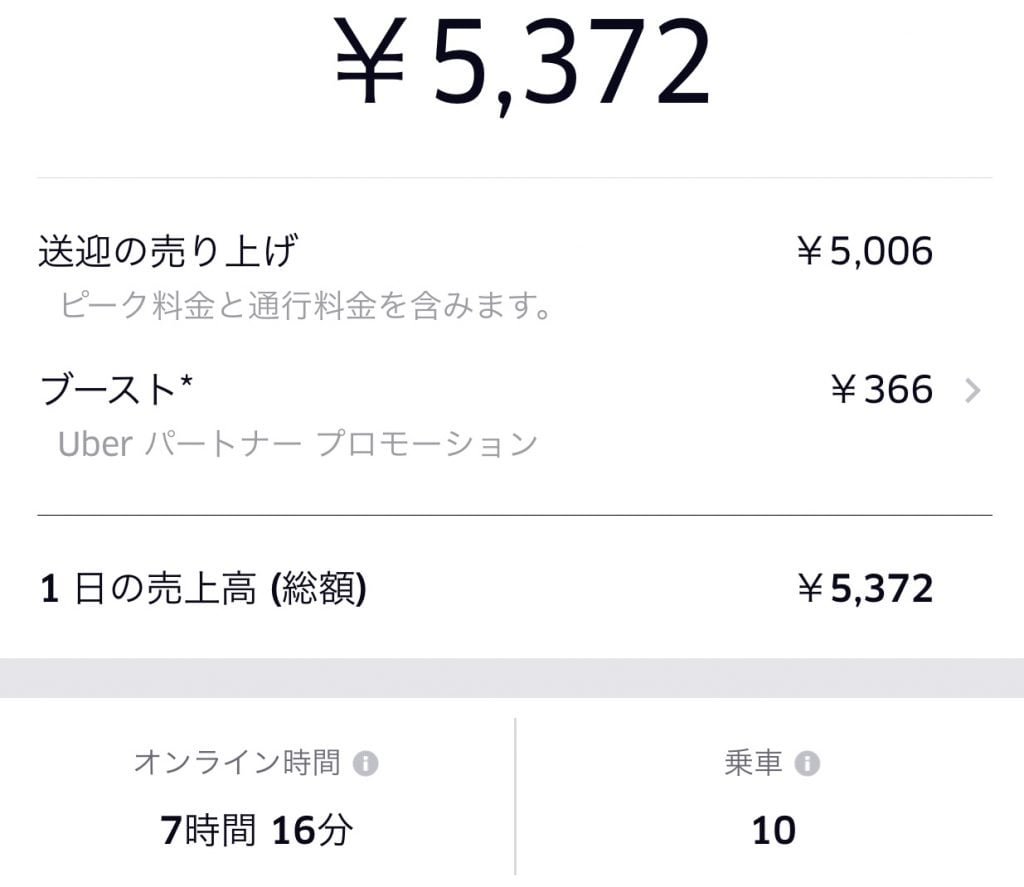
Task: Click the vertical divider between online time and rides
Action: pyautogui.click(x=516, y=800)
